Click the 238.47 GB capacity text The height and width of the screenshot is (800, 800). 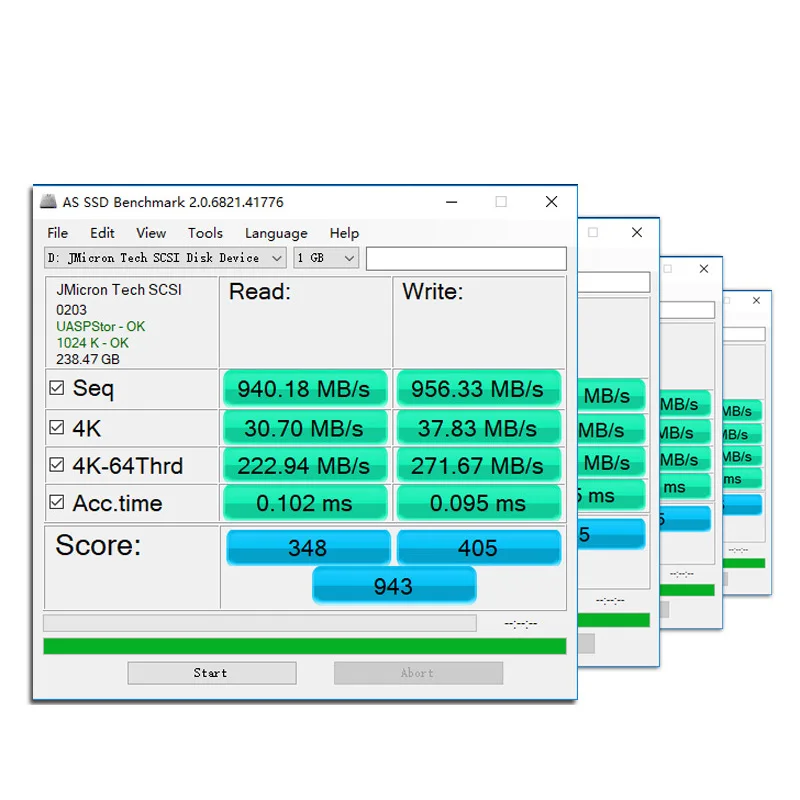pos(88,359)
